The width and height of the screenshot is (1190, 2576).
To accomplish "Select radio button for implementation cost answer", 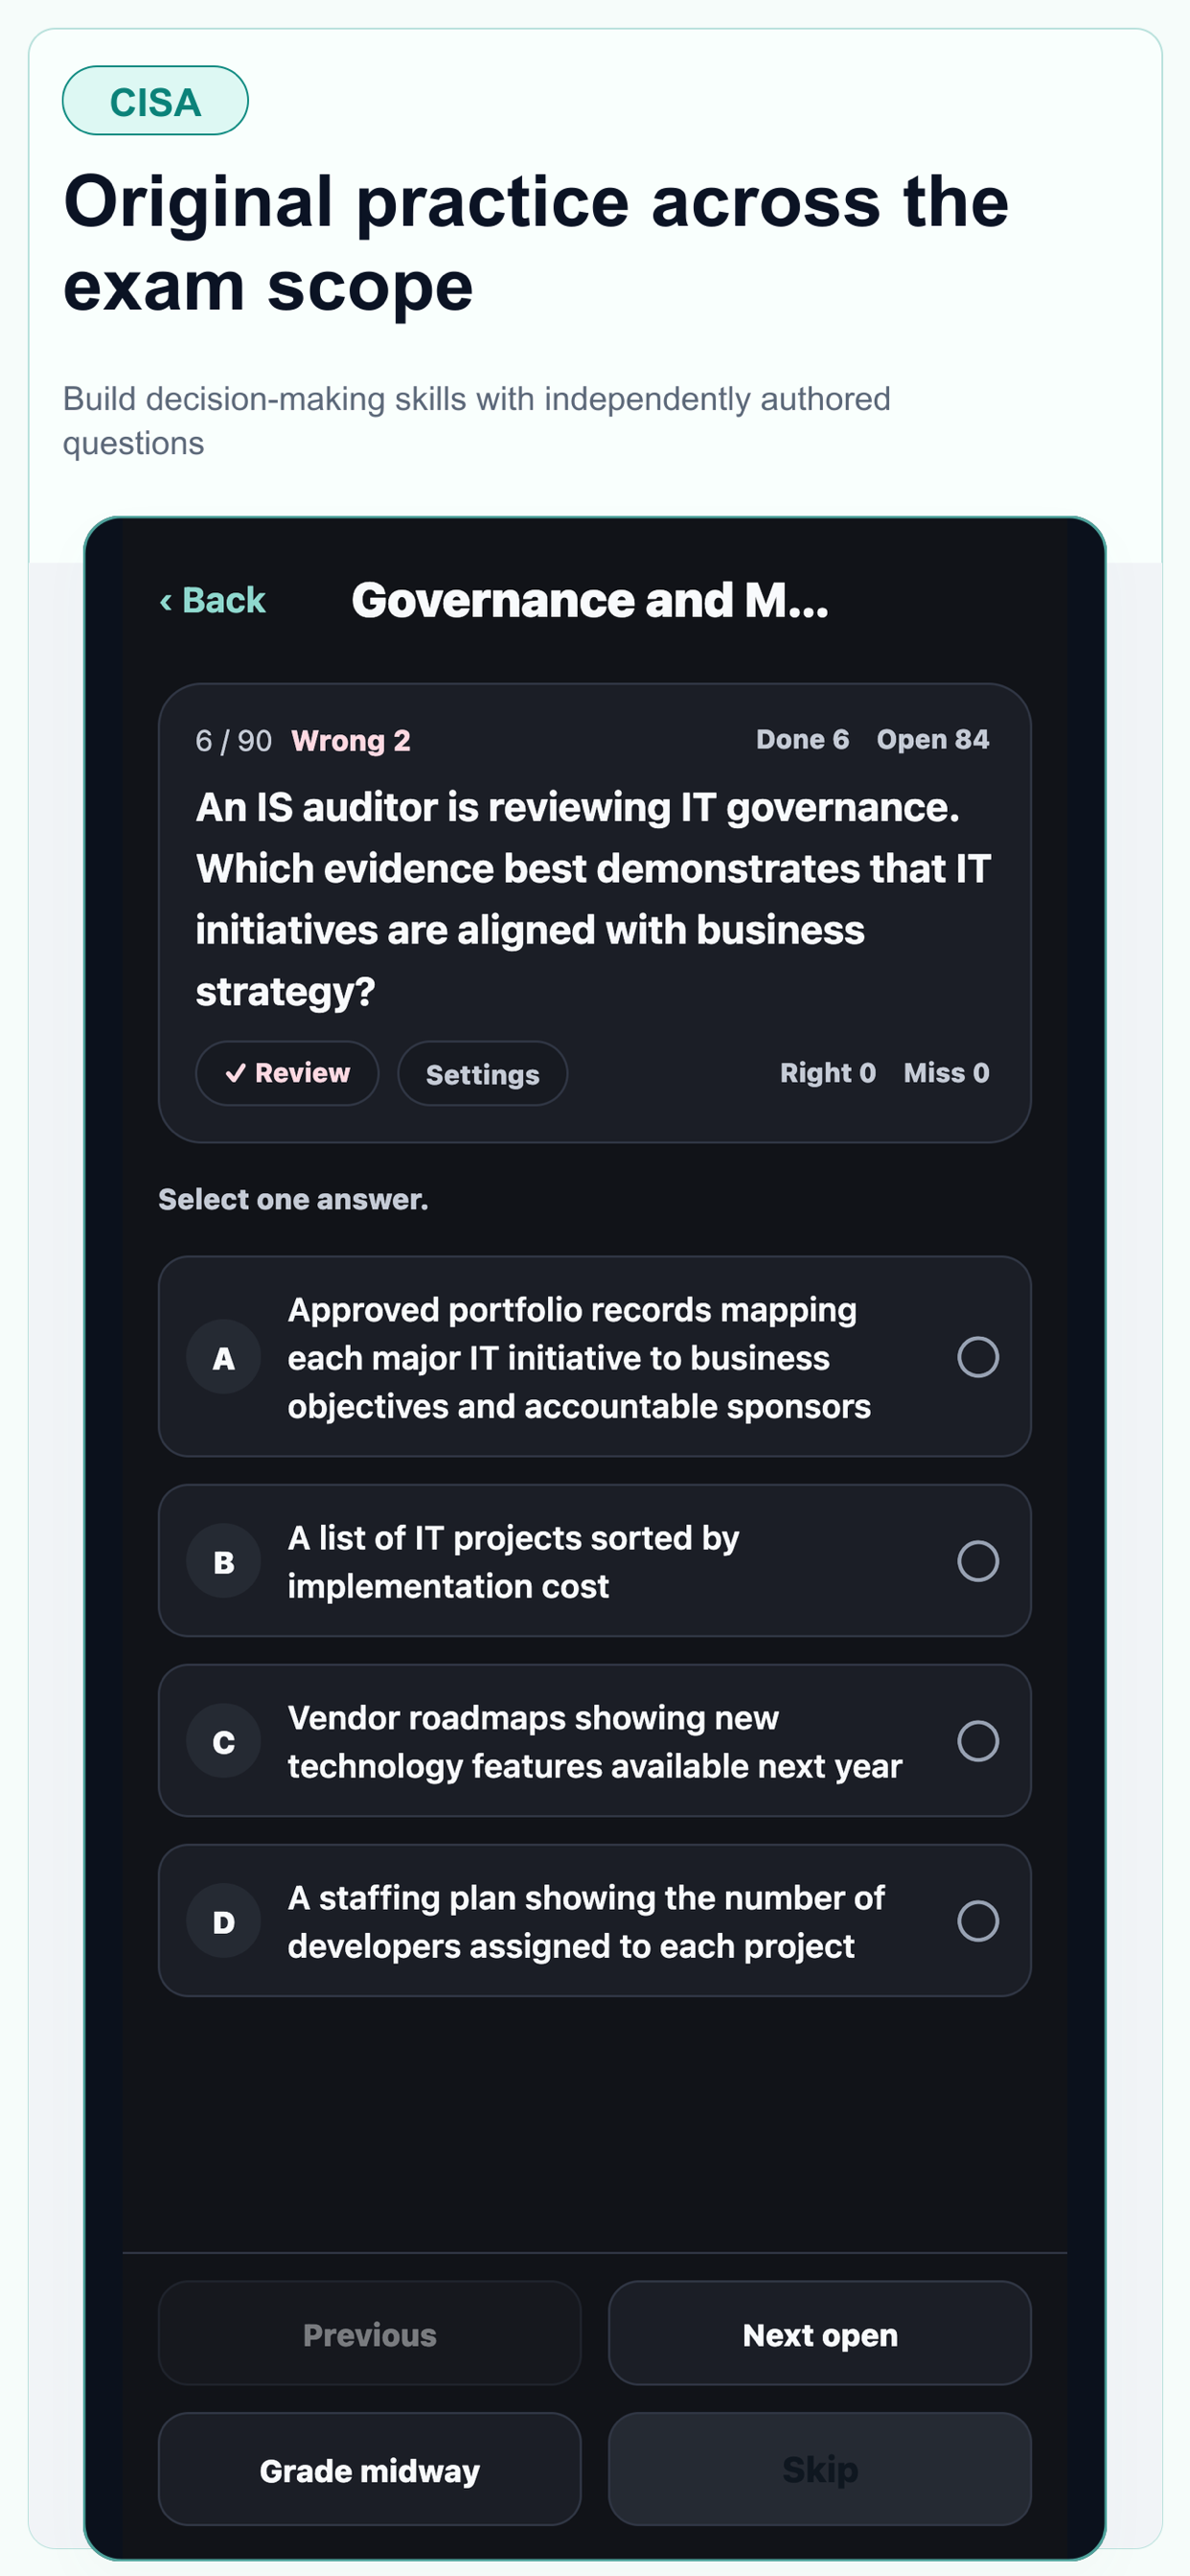I will click(x=978, y=1561).
